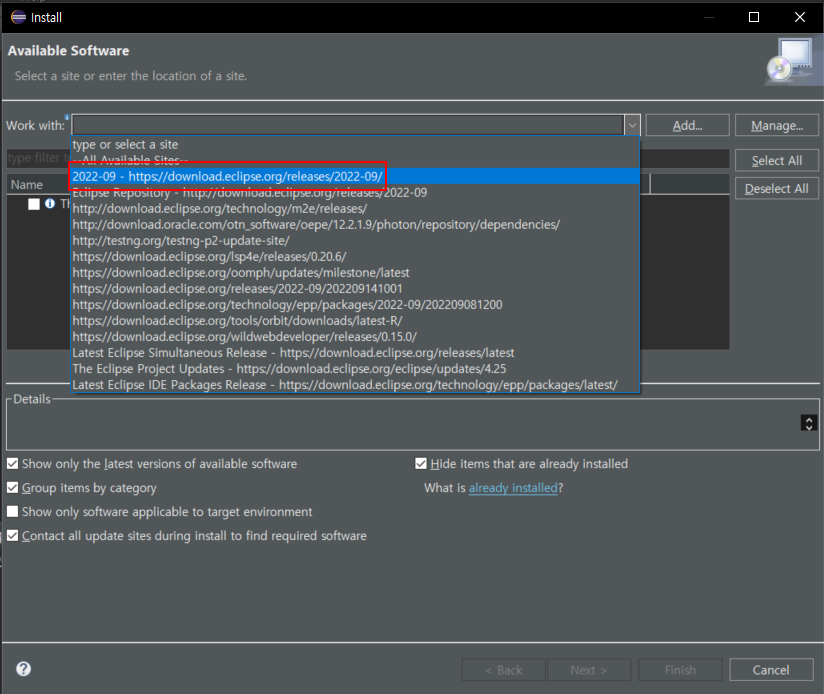Click the help question mark icon
The image size is (824, 694).
24,669
